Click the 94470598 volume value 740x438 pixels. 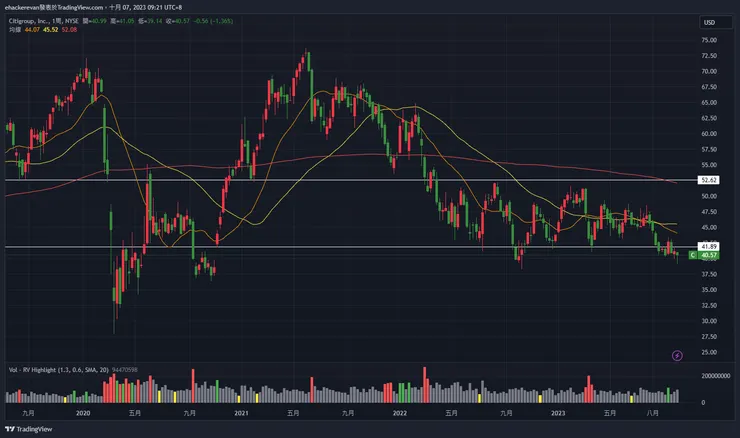click(x=125, y=370)
